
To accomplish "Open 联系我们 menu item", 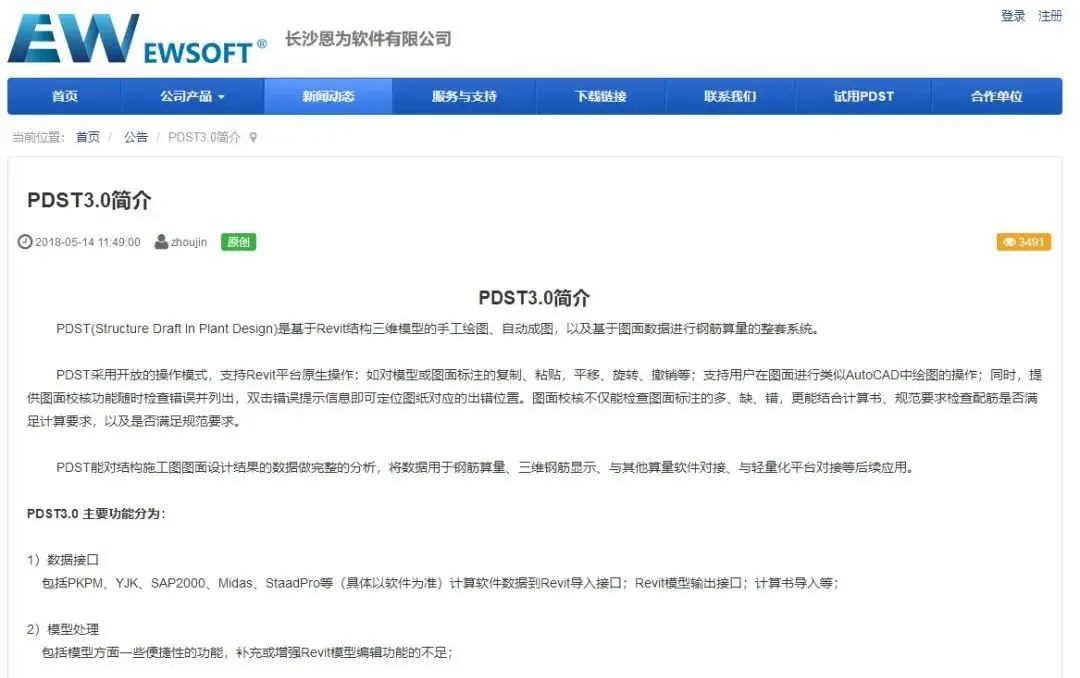I will pyautogui.click(x=730, y=96).
